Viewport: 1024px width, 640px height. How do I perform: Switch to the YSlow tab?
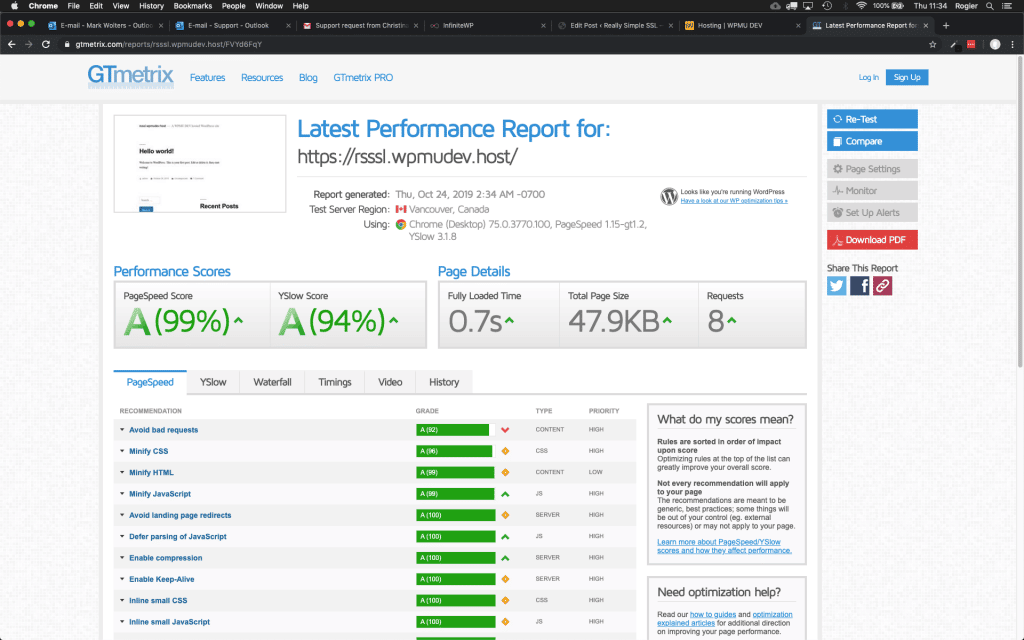213,382
